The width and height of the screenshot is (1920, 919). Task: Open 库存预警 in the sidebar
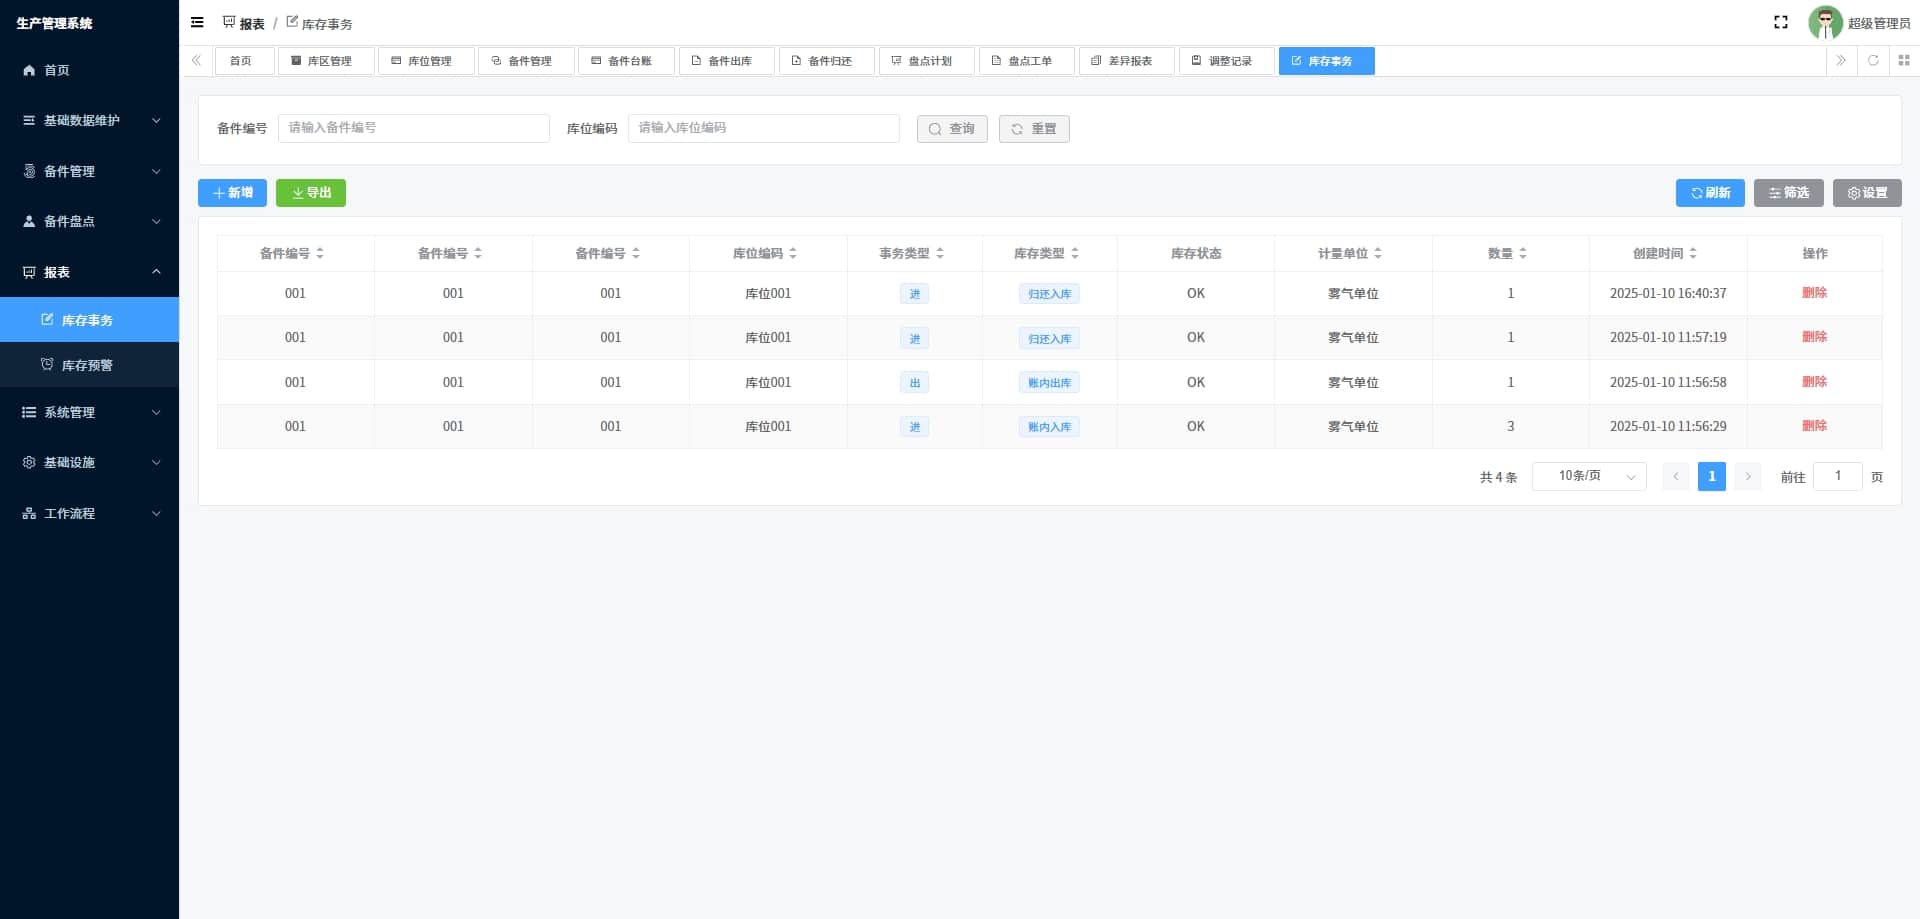click(x=89, y=365)
